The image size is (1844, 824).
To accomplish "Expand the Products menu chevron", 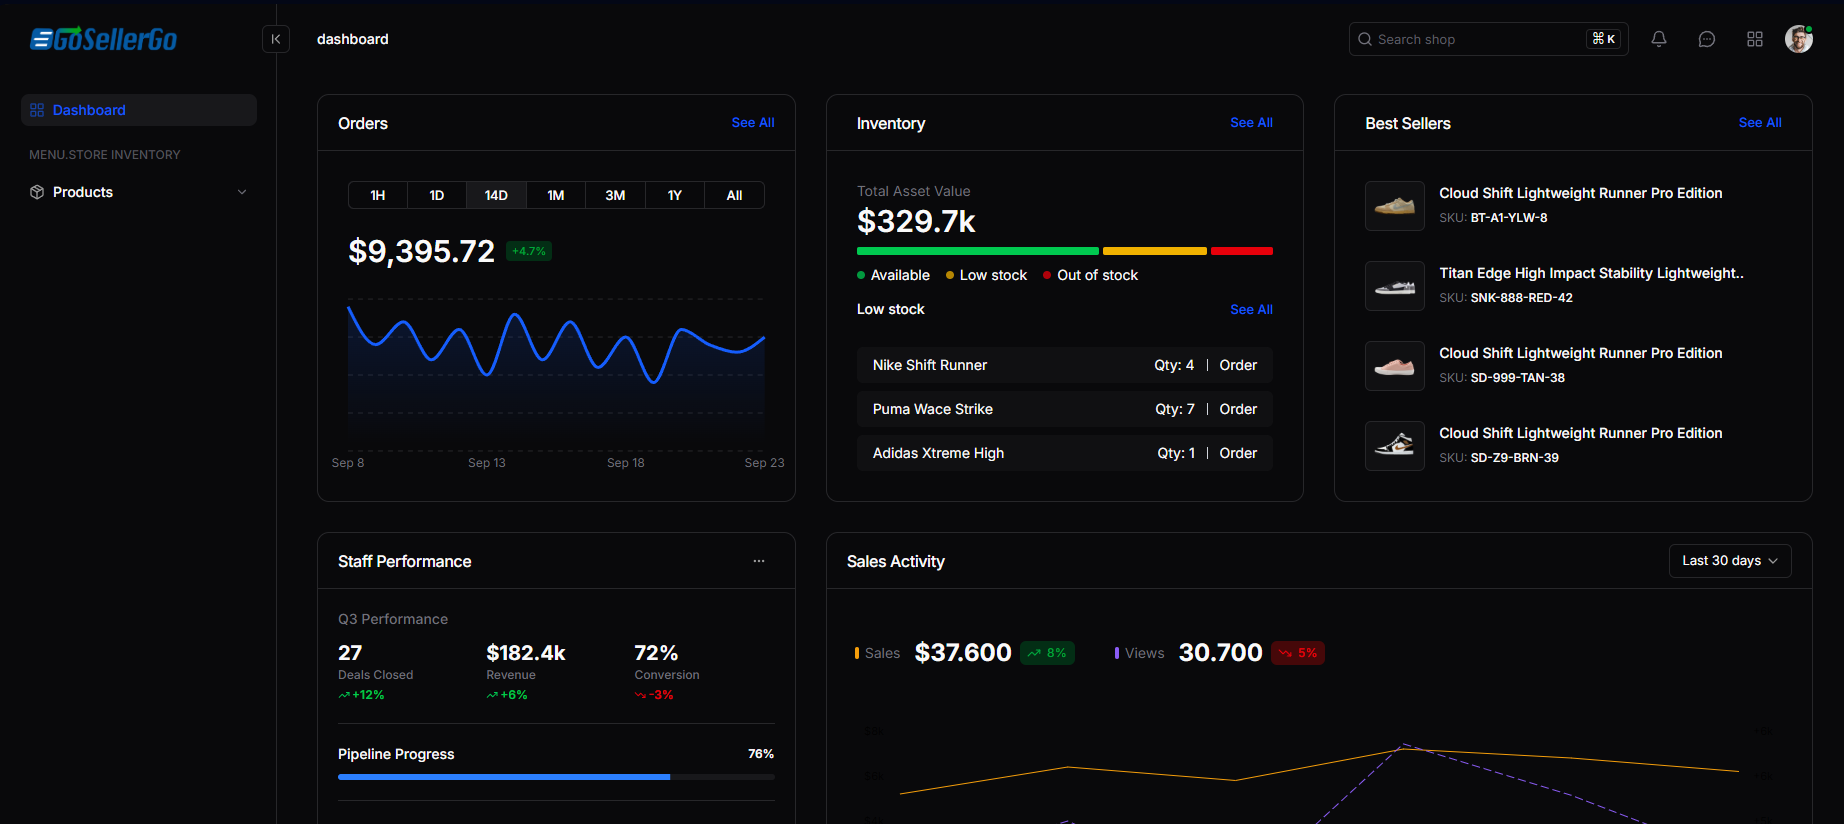I will pyautogui.click(x=242, y=192).
